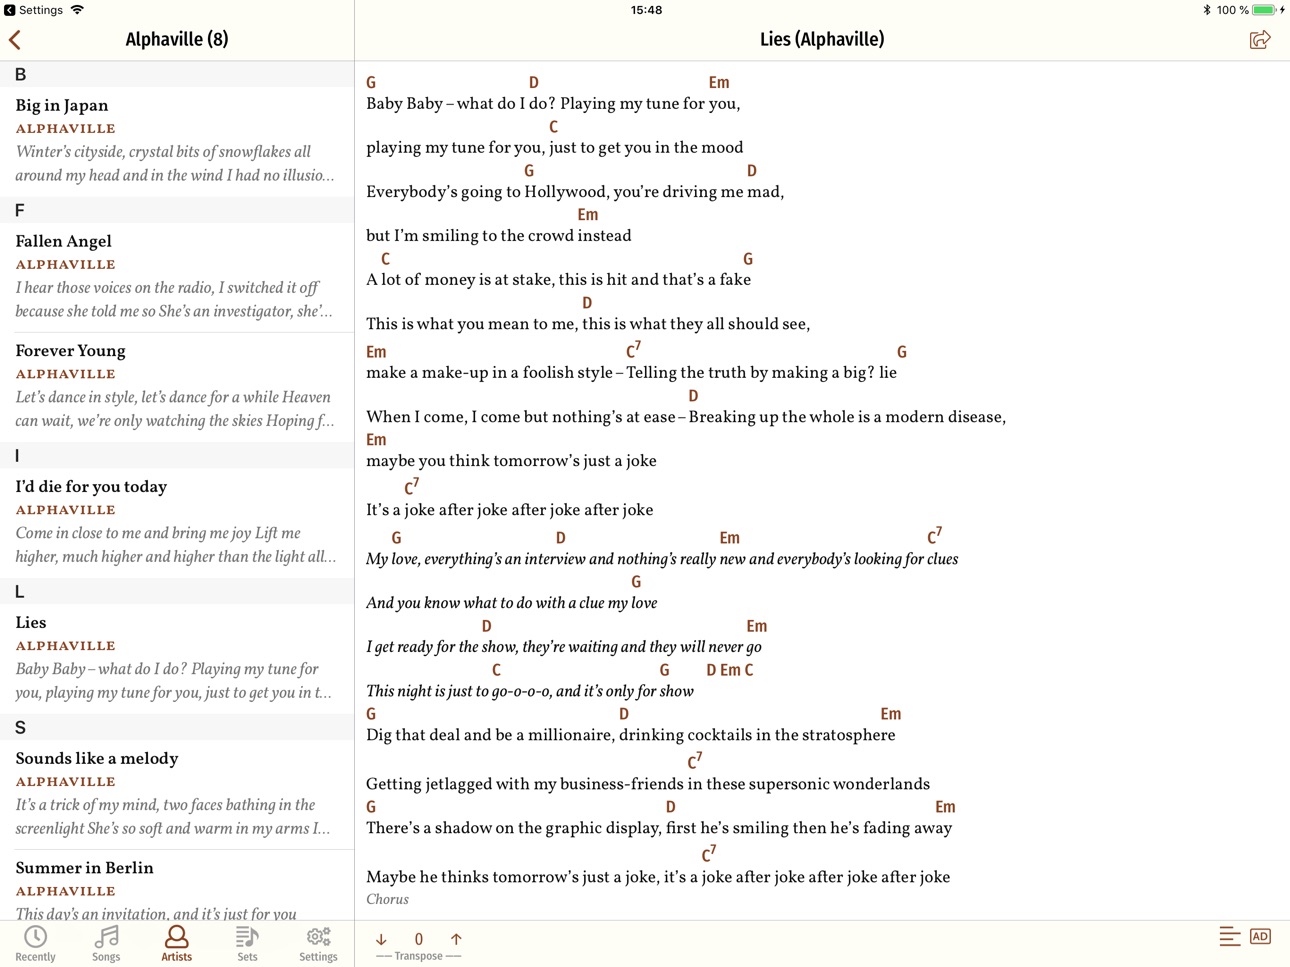Open the song Sounds like a melody
This screenshot has width=1290, height=967.
pos(177,794)
